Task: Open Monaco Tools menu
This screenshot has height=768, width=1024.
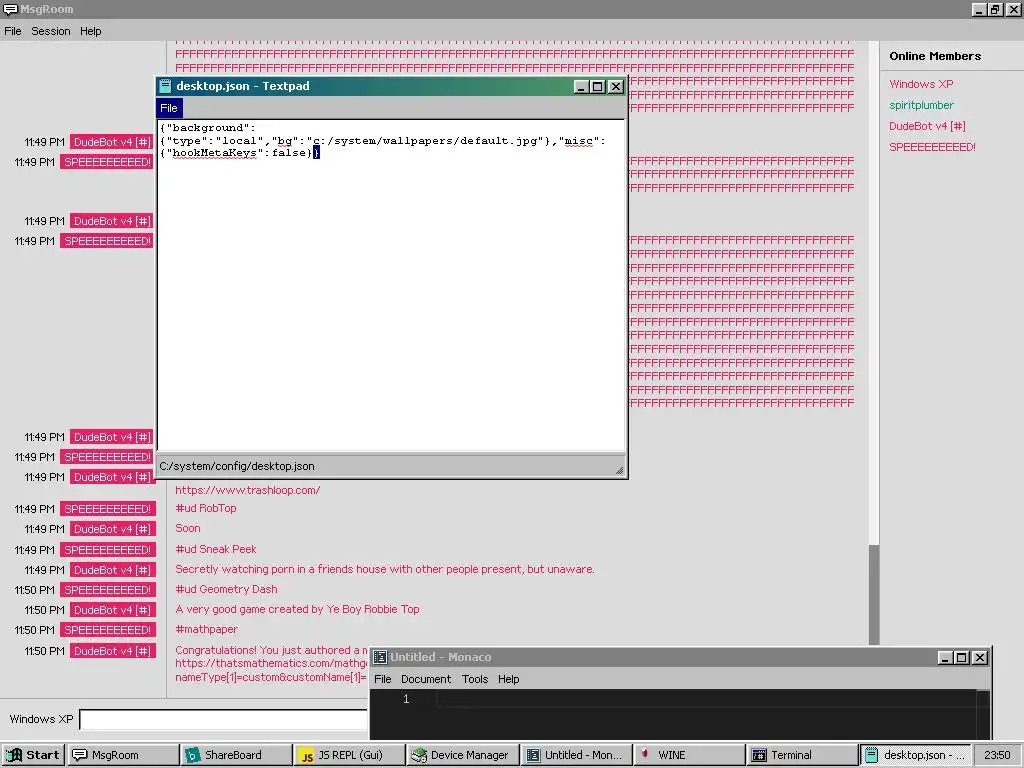Action: [x=475, y=679]
